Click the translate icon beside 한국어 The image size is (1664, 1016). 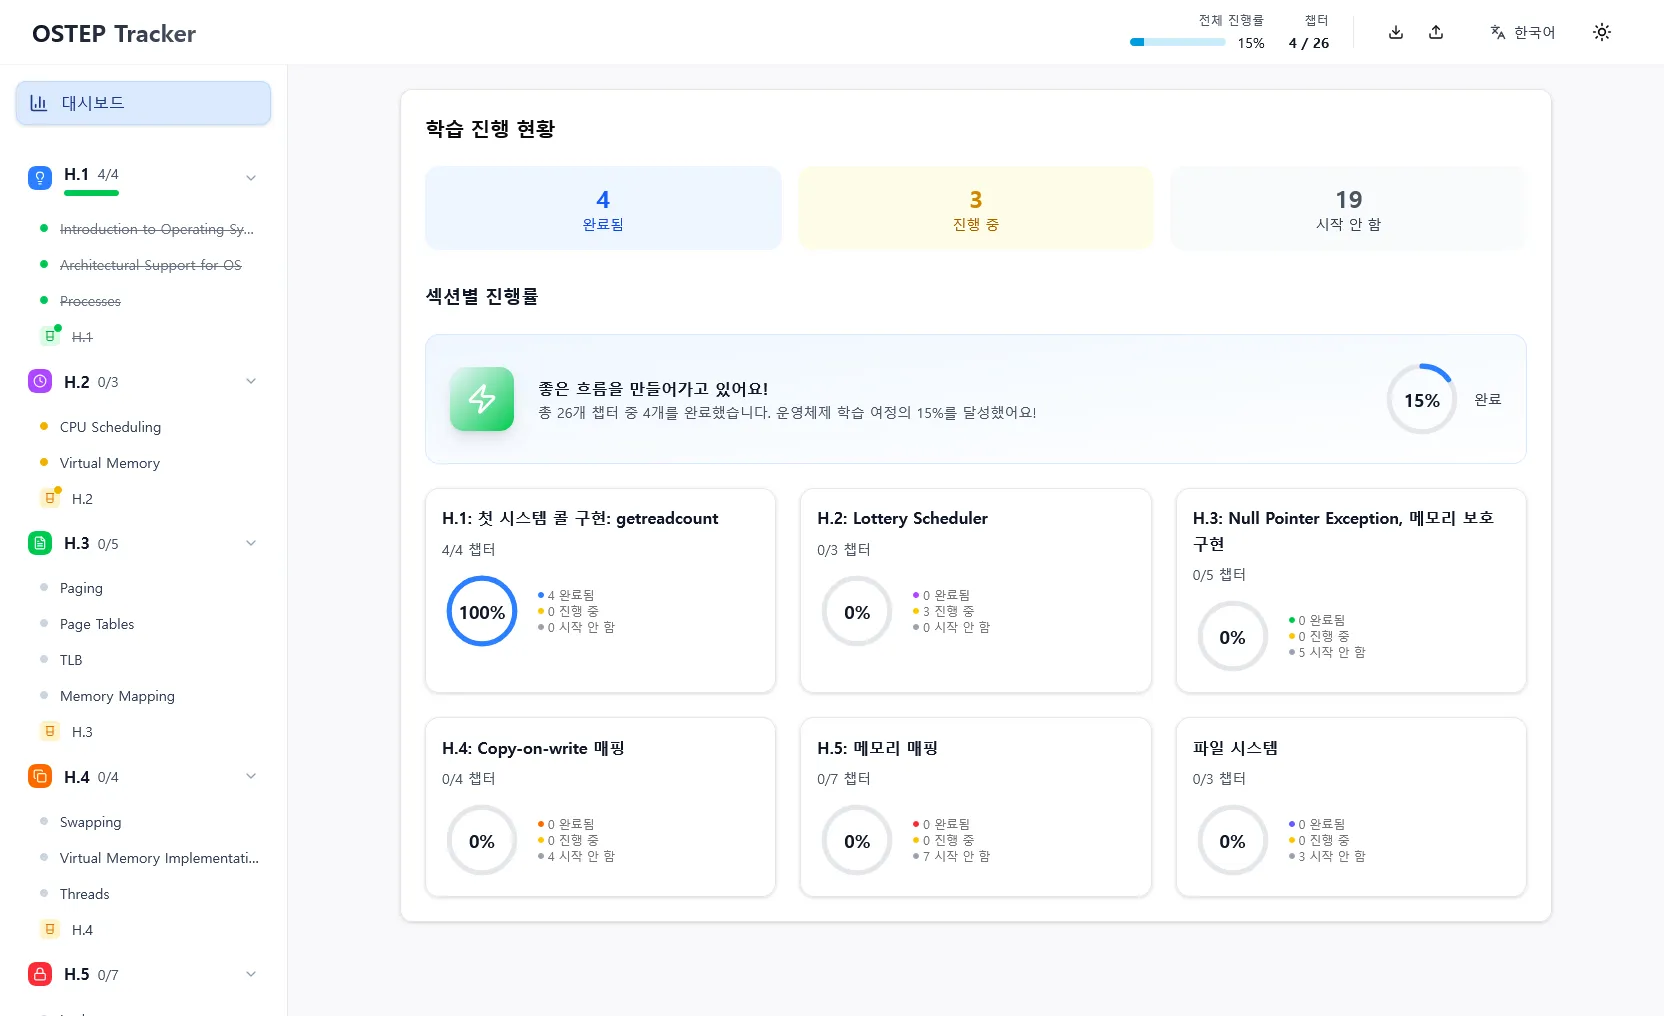click(1498, 32)
